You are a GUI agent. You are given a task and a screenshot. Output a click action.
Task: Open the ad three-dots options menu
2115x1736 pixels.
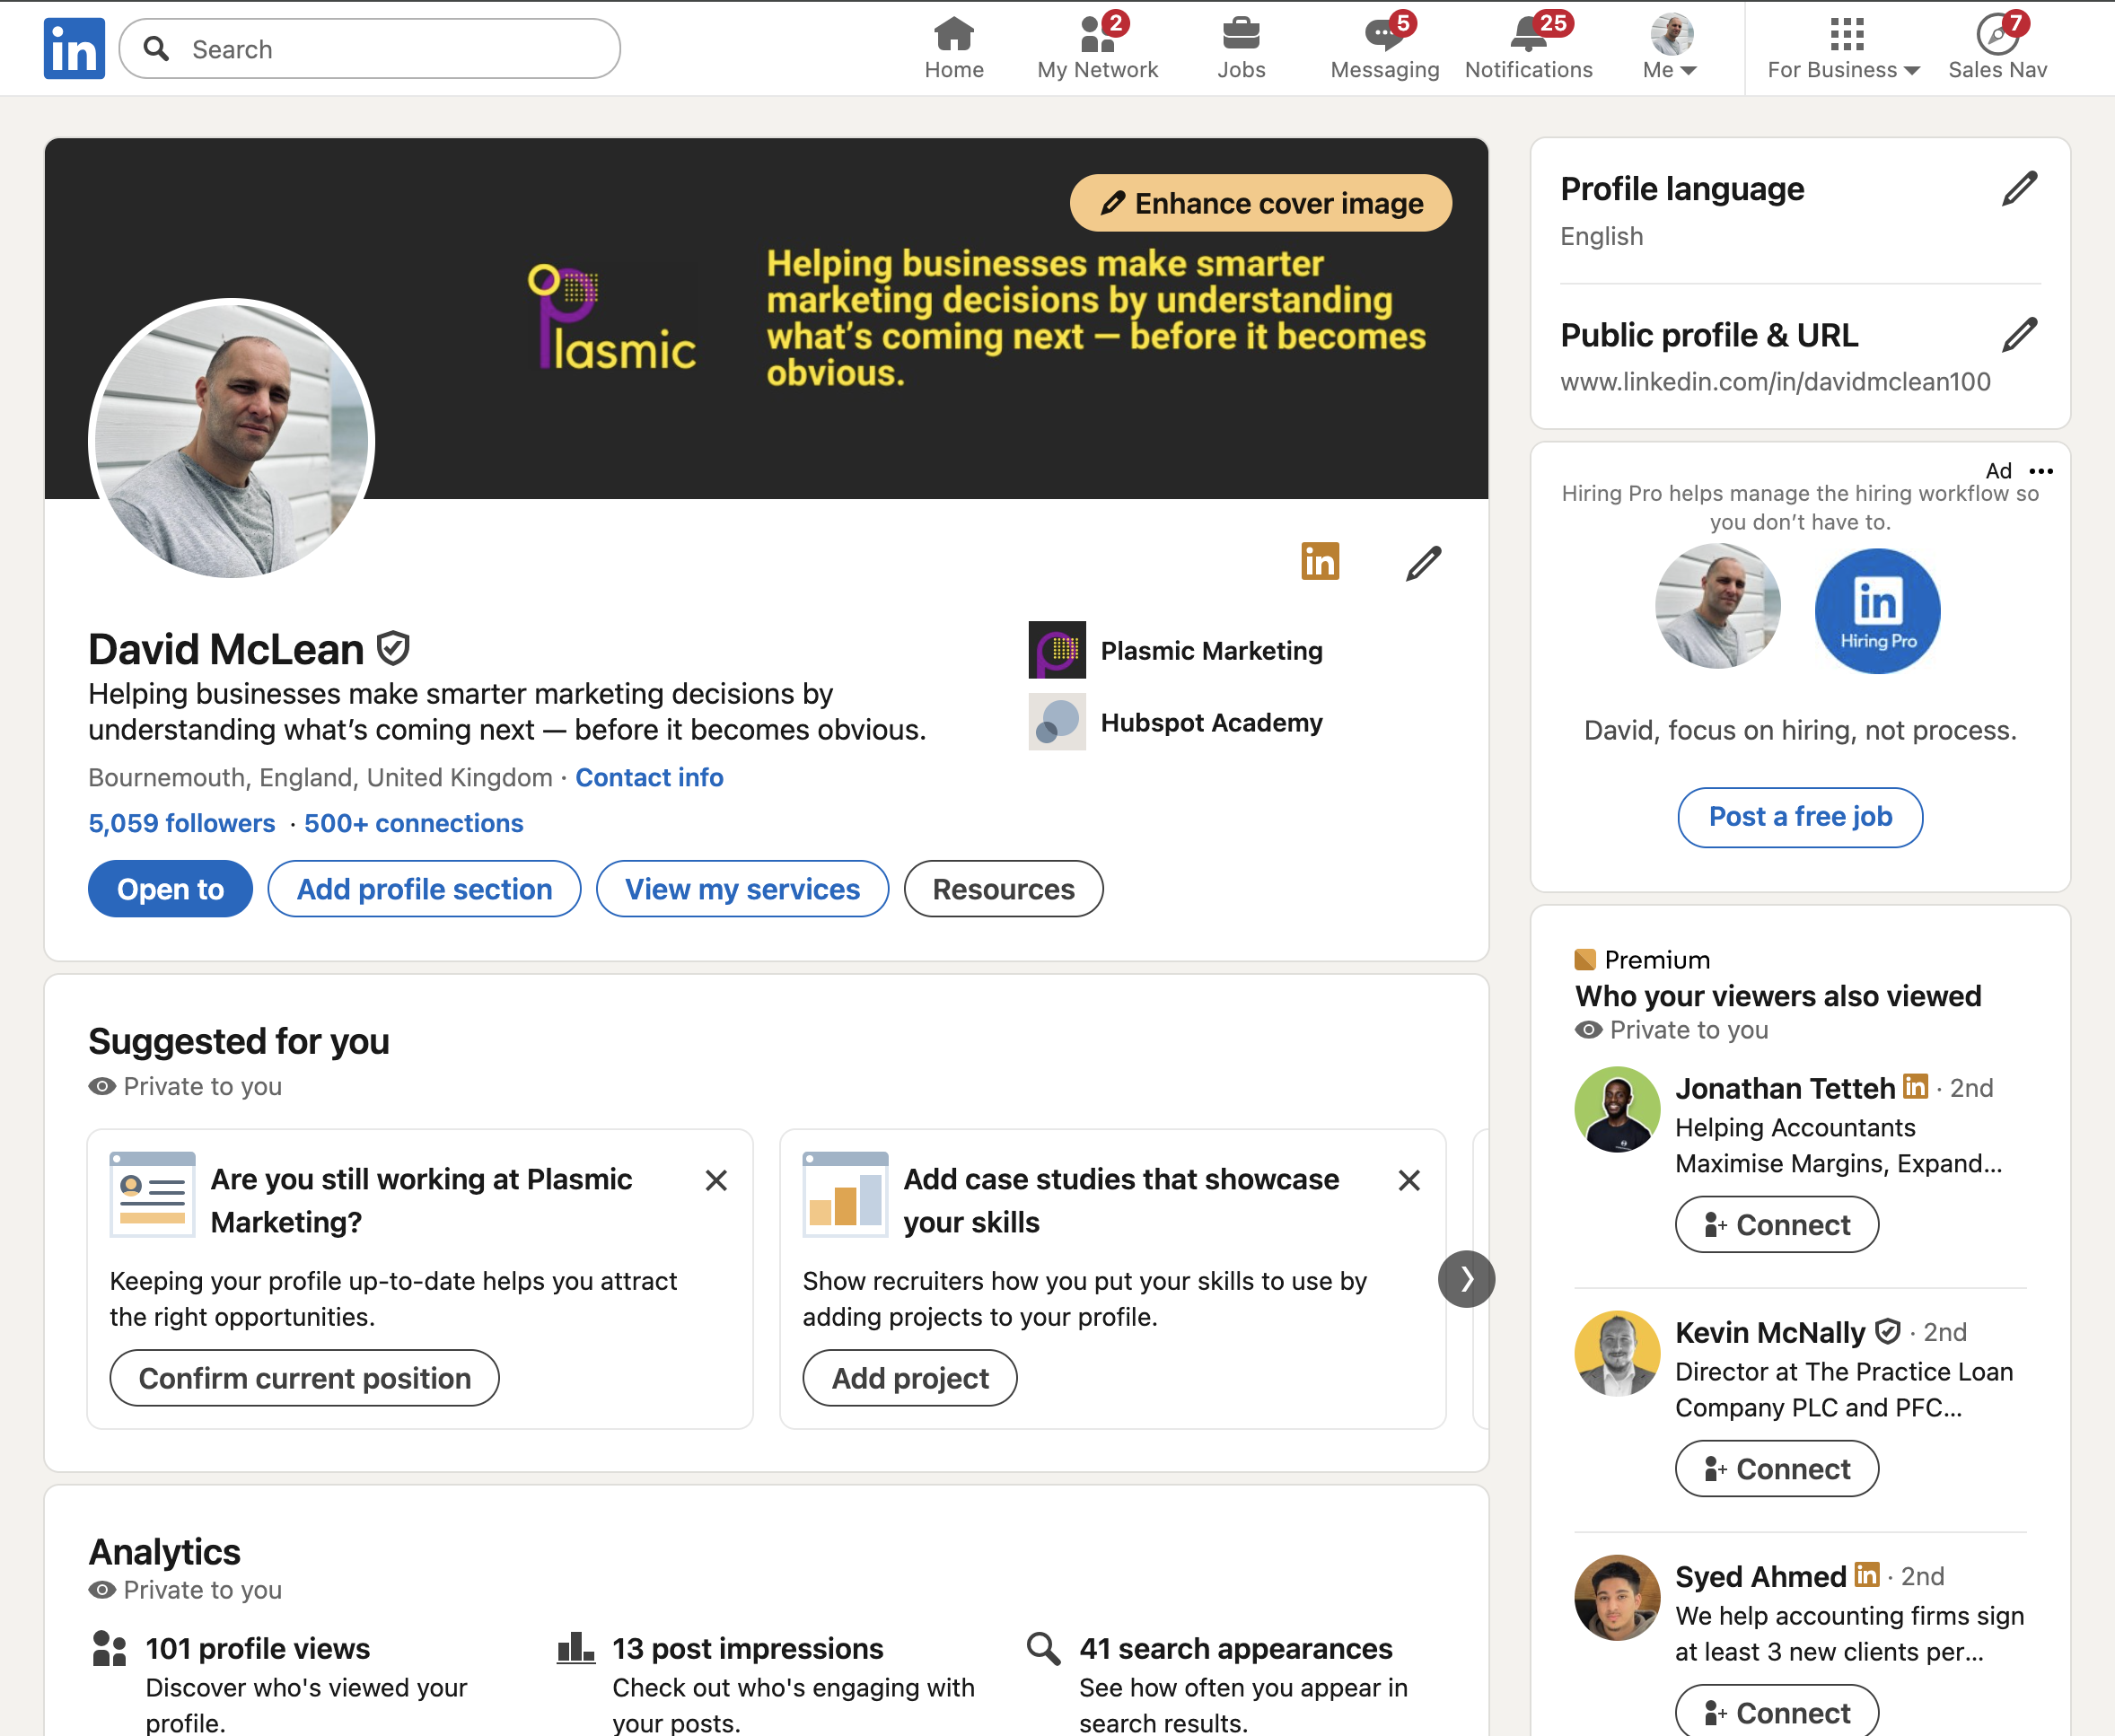click(x=2041, y=471)
